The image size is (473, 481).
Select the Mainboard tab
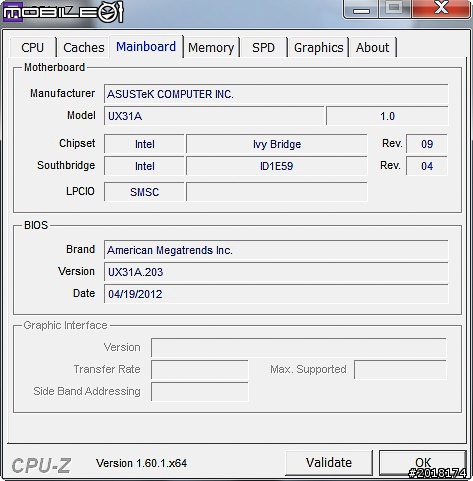[146, 46]
